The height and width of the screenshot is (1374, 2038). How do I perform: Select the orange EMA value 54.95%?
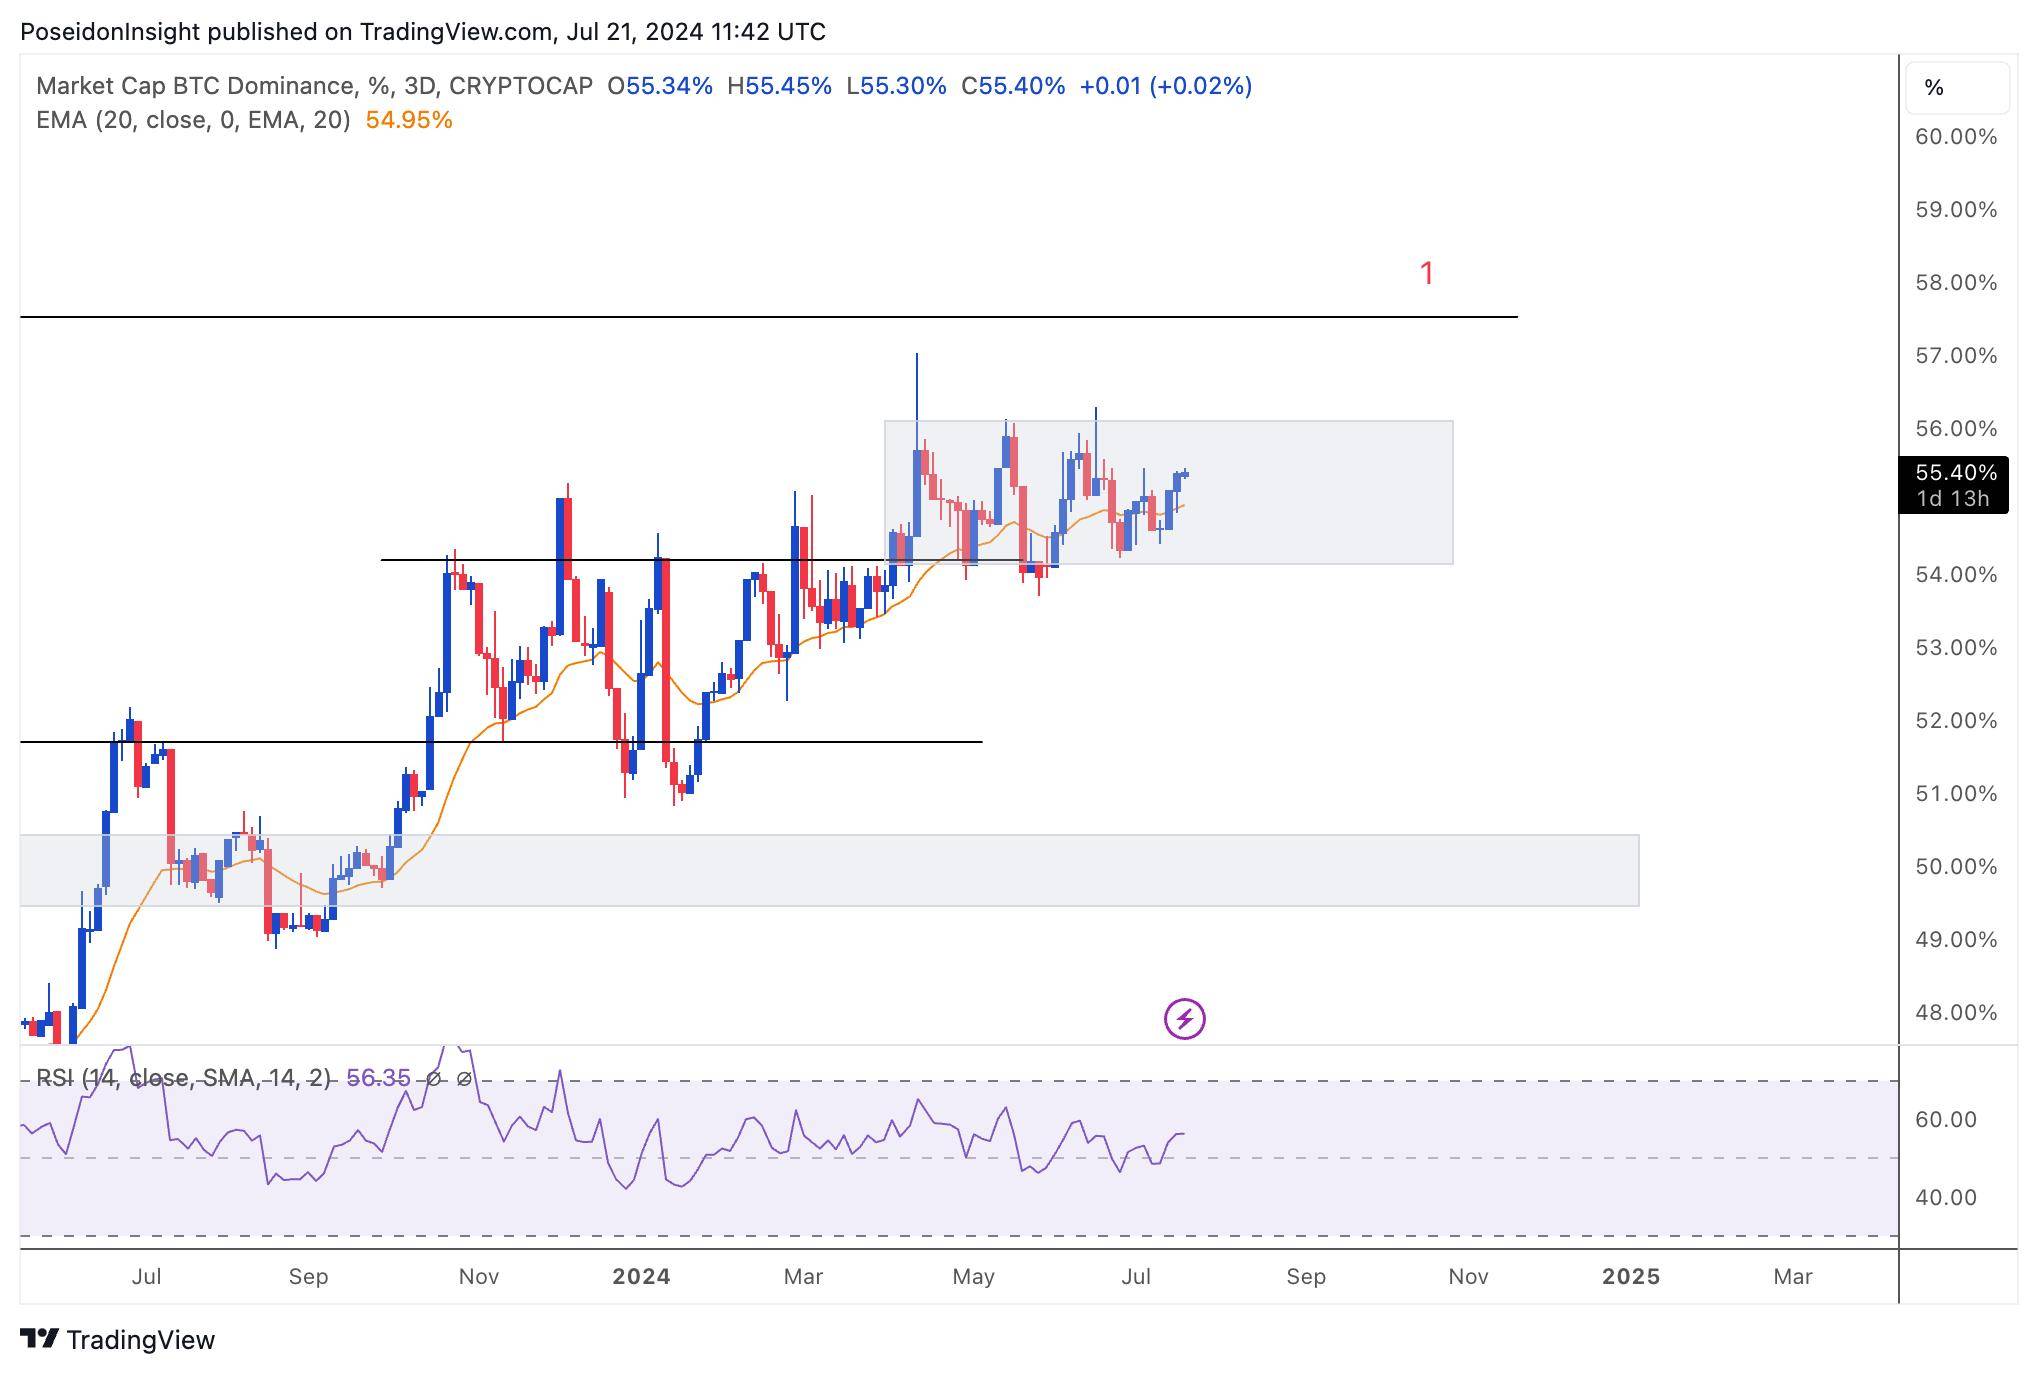click(409, 120)
